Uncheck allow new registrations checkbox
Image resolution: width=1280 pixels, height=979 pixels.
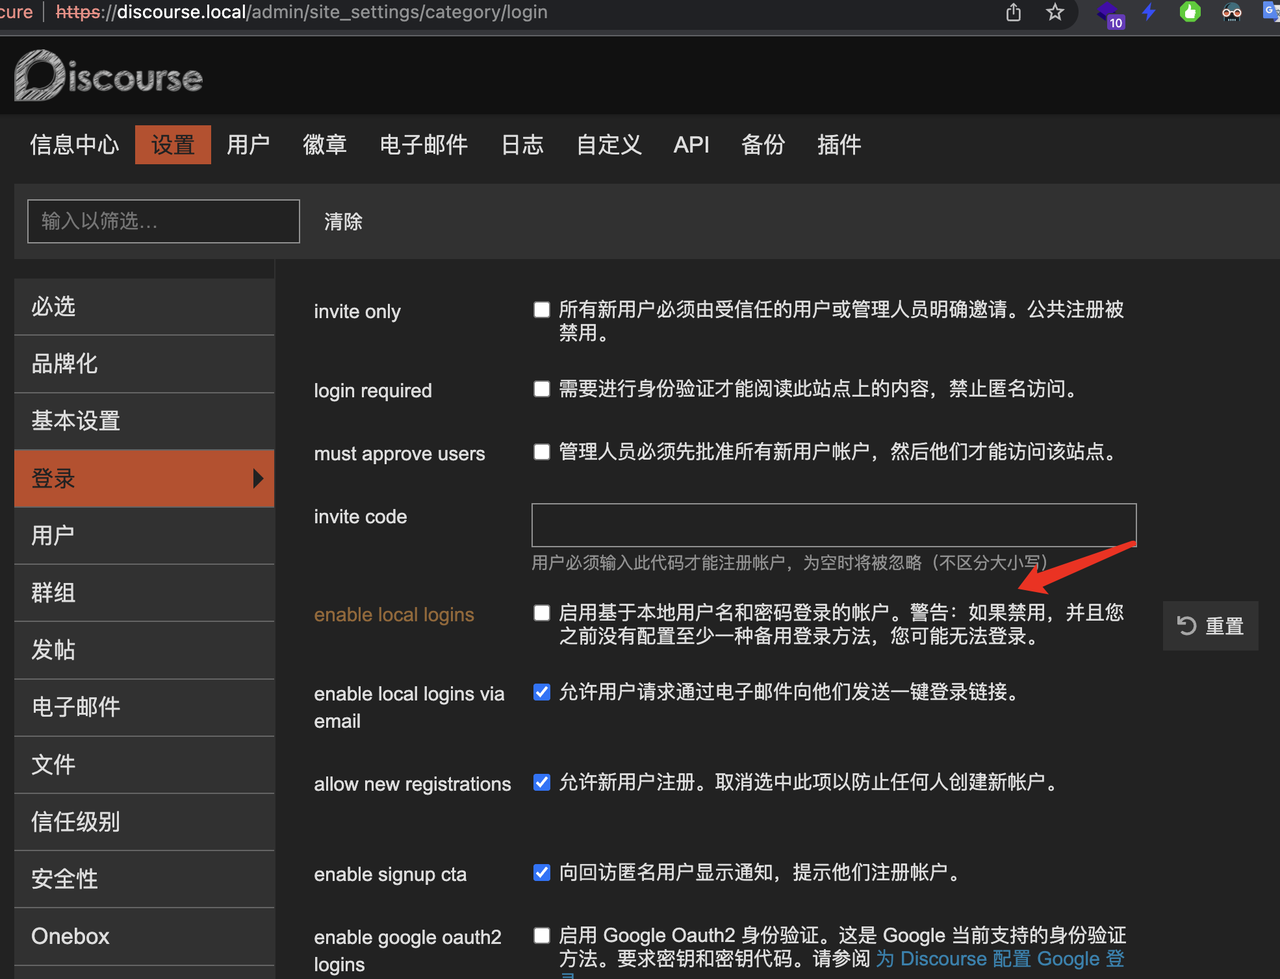[542, 782]
